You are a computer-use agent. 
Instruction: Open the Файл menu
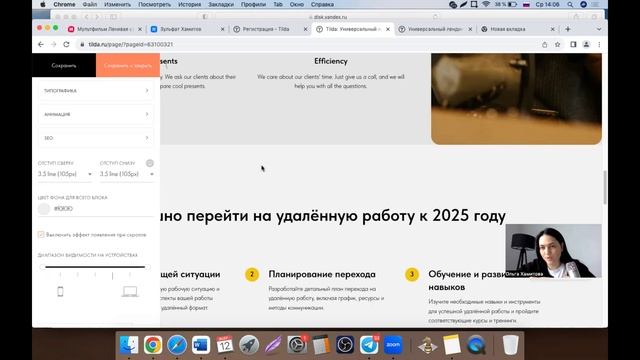90,4
